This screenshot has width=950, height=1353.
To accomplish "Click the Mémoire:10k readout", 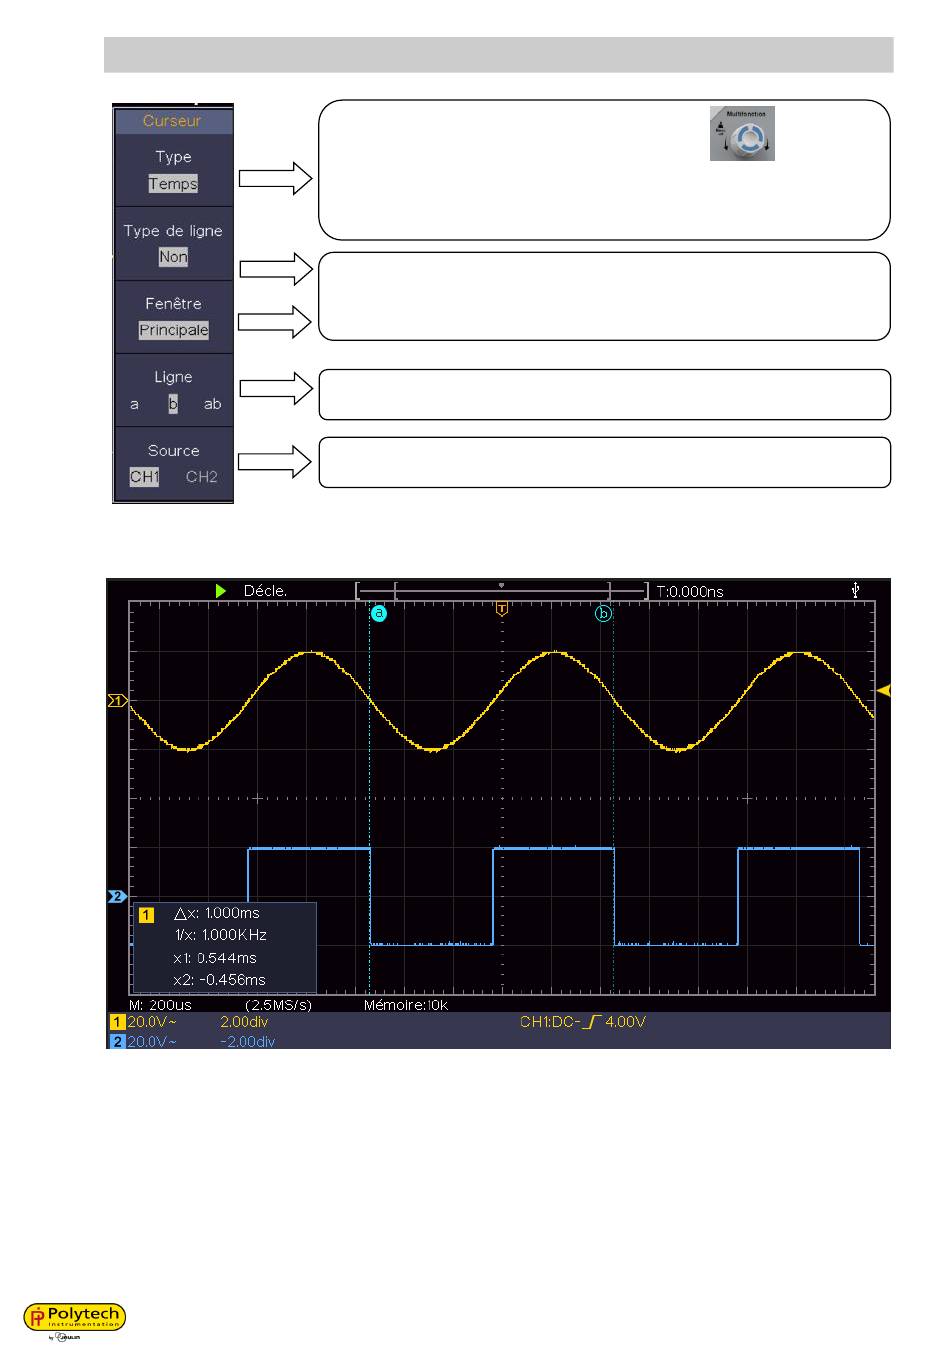I will pyautogui.click(x=406, y=1004).
